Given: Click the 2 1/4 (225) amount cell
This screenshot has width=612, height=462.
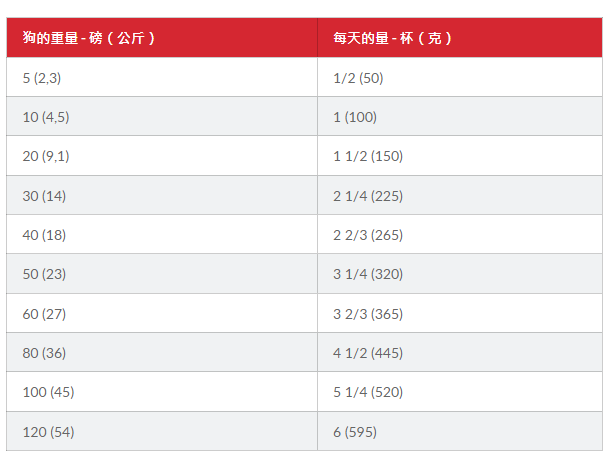Looking at the screenshot, I should pos(368,196).
